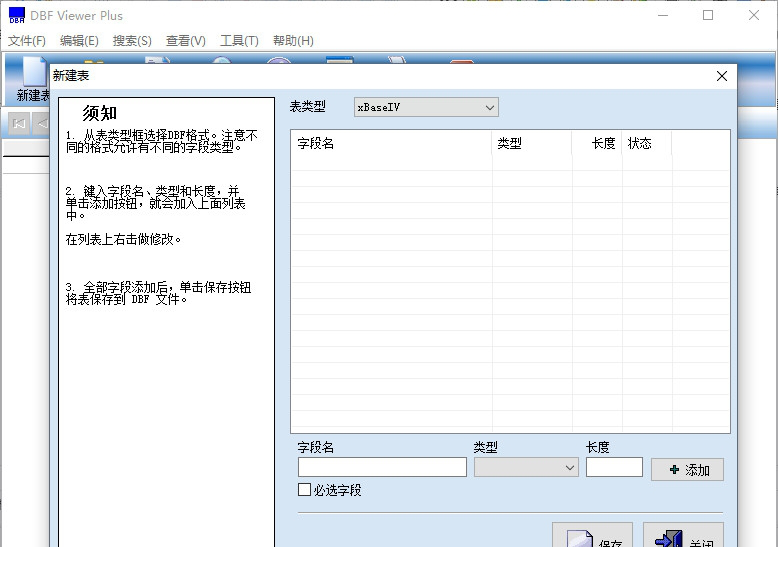Open the 类型 field type dropdown

526,467
